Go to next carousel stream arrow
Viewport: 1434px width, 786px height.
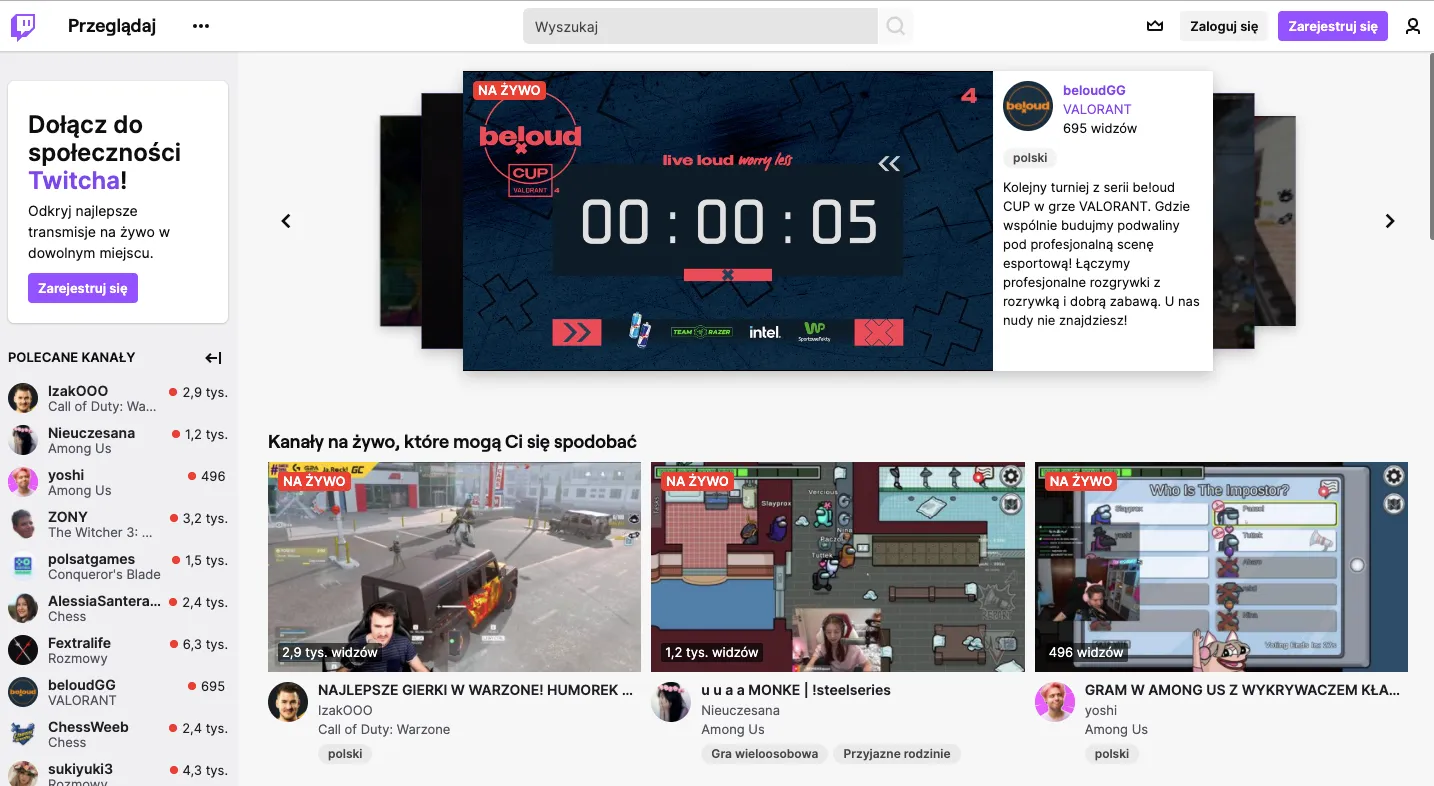(x=1390, y=221)
